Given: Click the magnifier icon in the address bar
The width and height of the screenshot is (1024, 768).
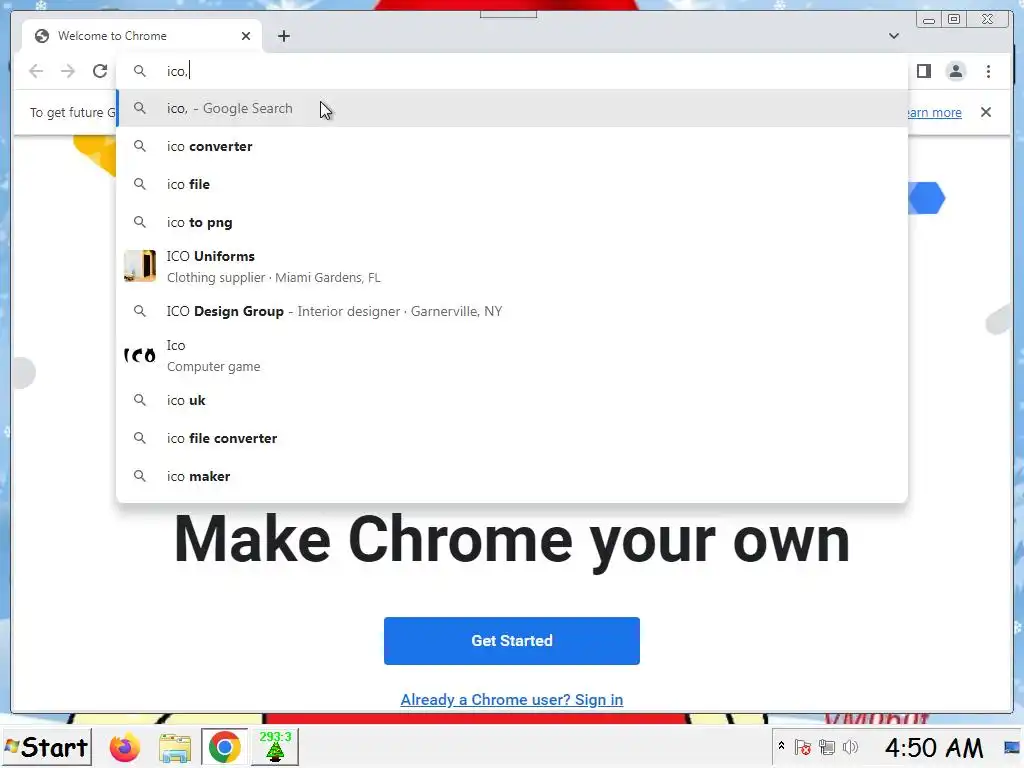Looking at the screenshot, I should tap(140, 71).
